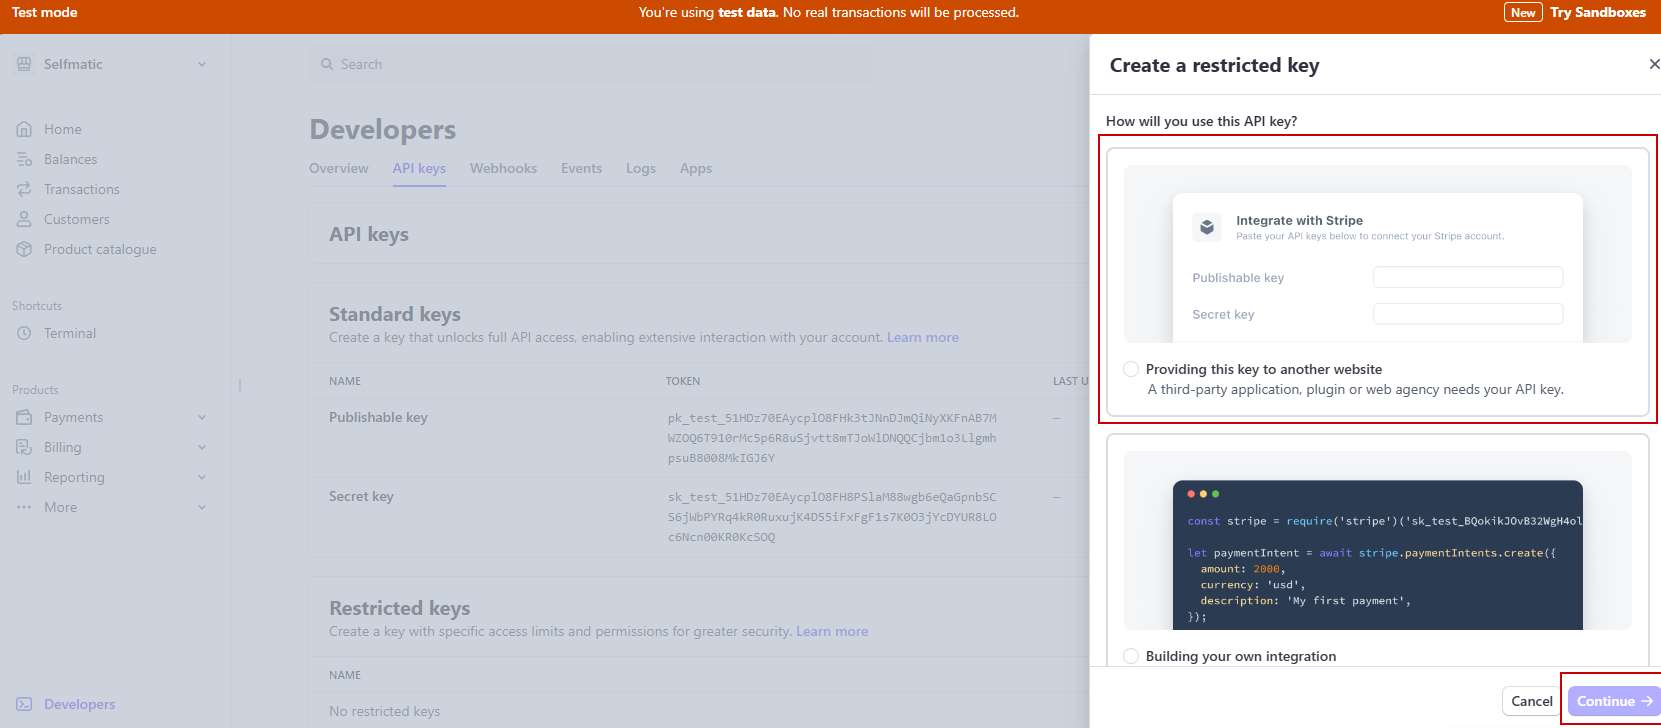Image resolution: width=1661 pixels, height=728 pixels.
Task: Open the Logs tab
Action: [641, 168]
